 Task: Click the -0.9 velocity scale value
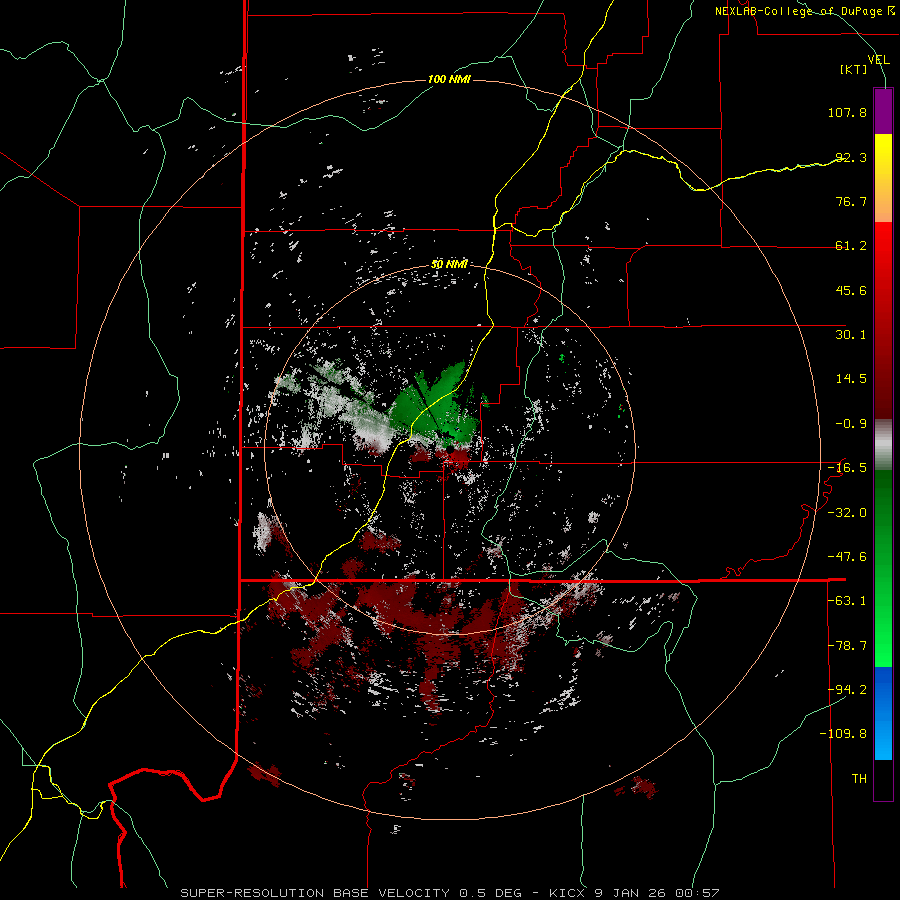[x=851, y=424]
